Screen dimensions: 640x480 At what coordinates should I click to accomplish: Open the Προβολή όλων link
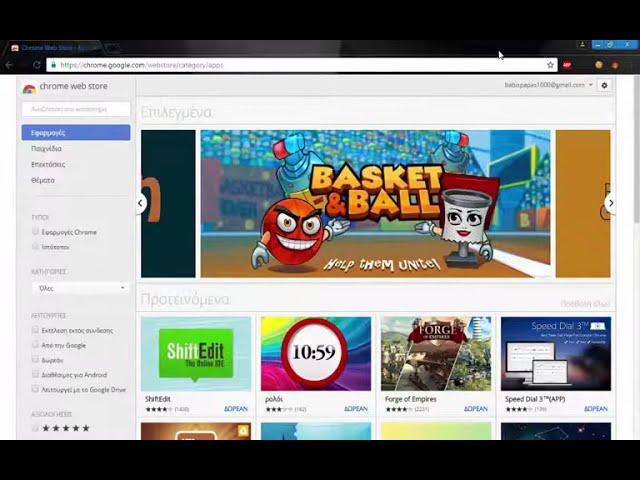tap(585, 304)
